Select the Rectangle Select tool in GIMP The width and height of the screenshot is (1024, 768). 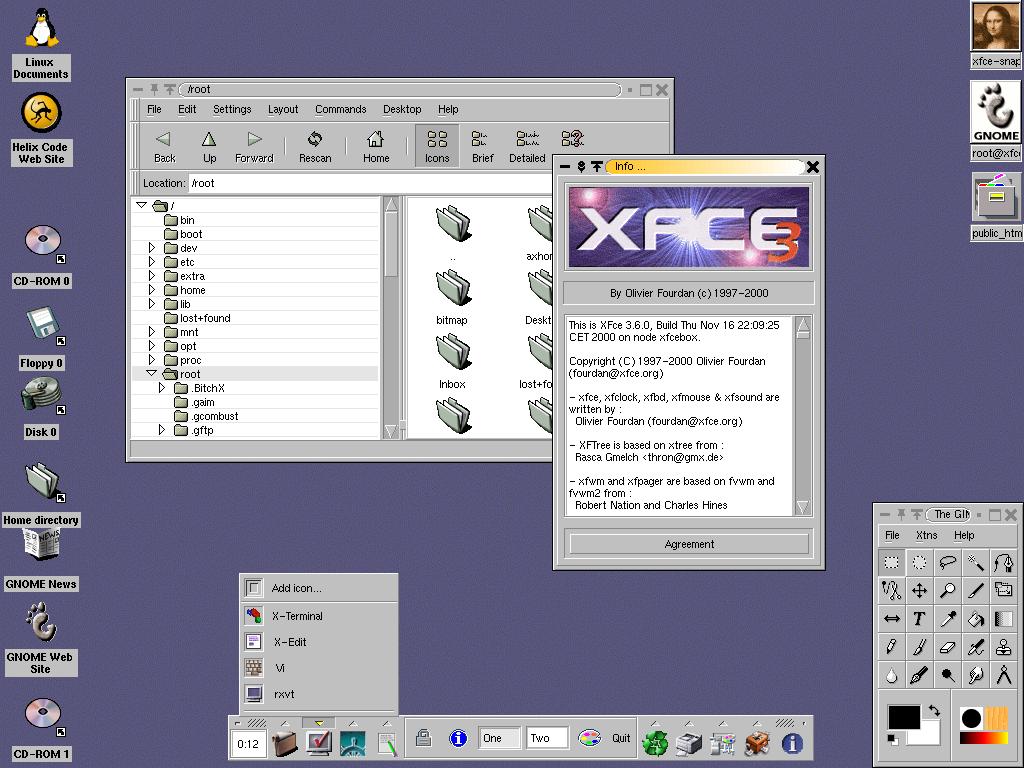pyautogui.click(x=891, y=562)
